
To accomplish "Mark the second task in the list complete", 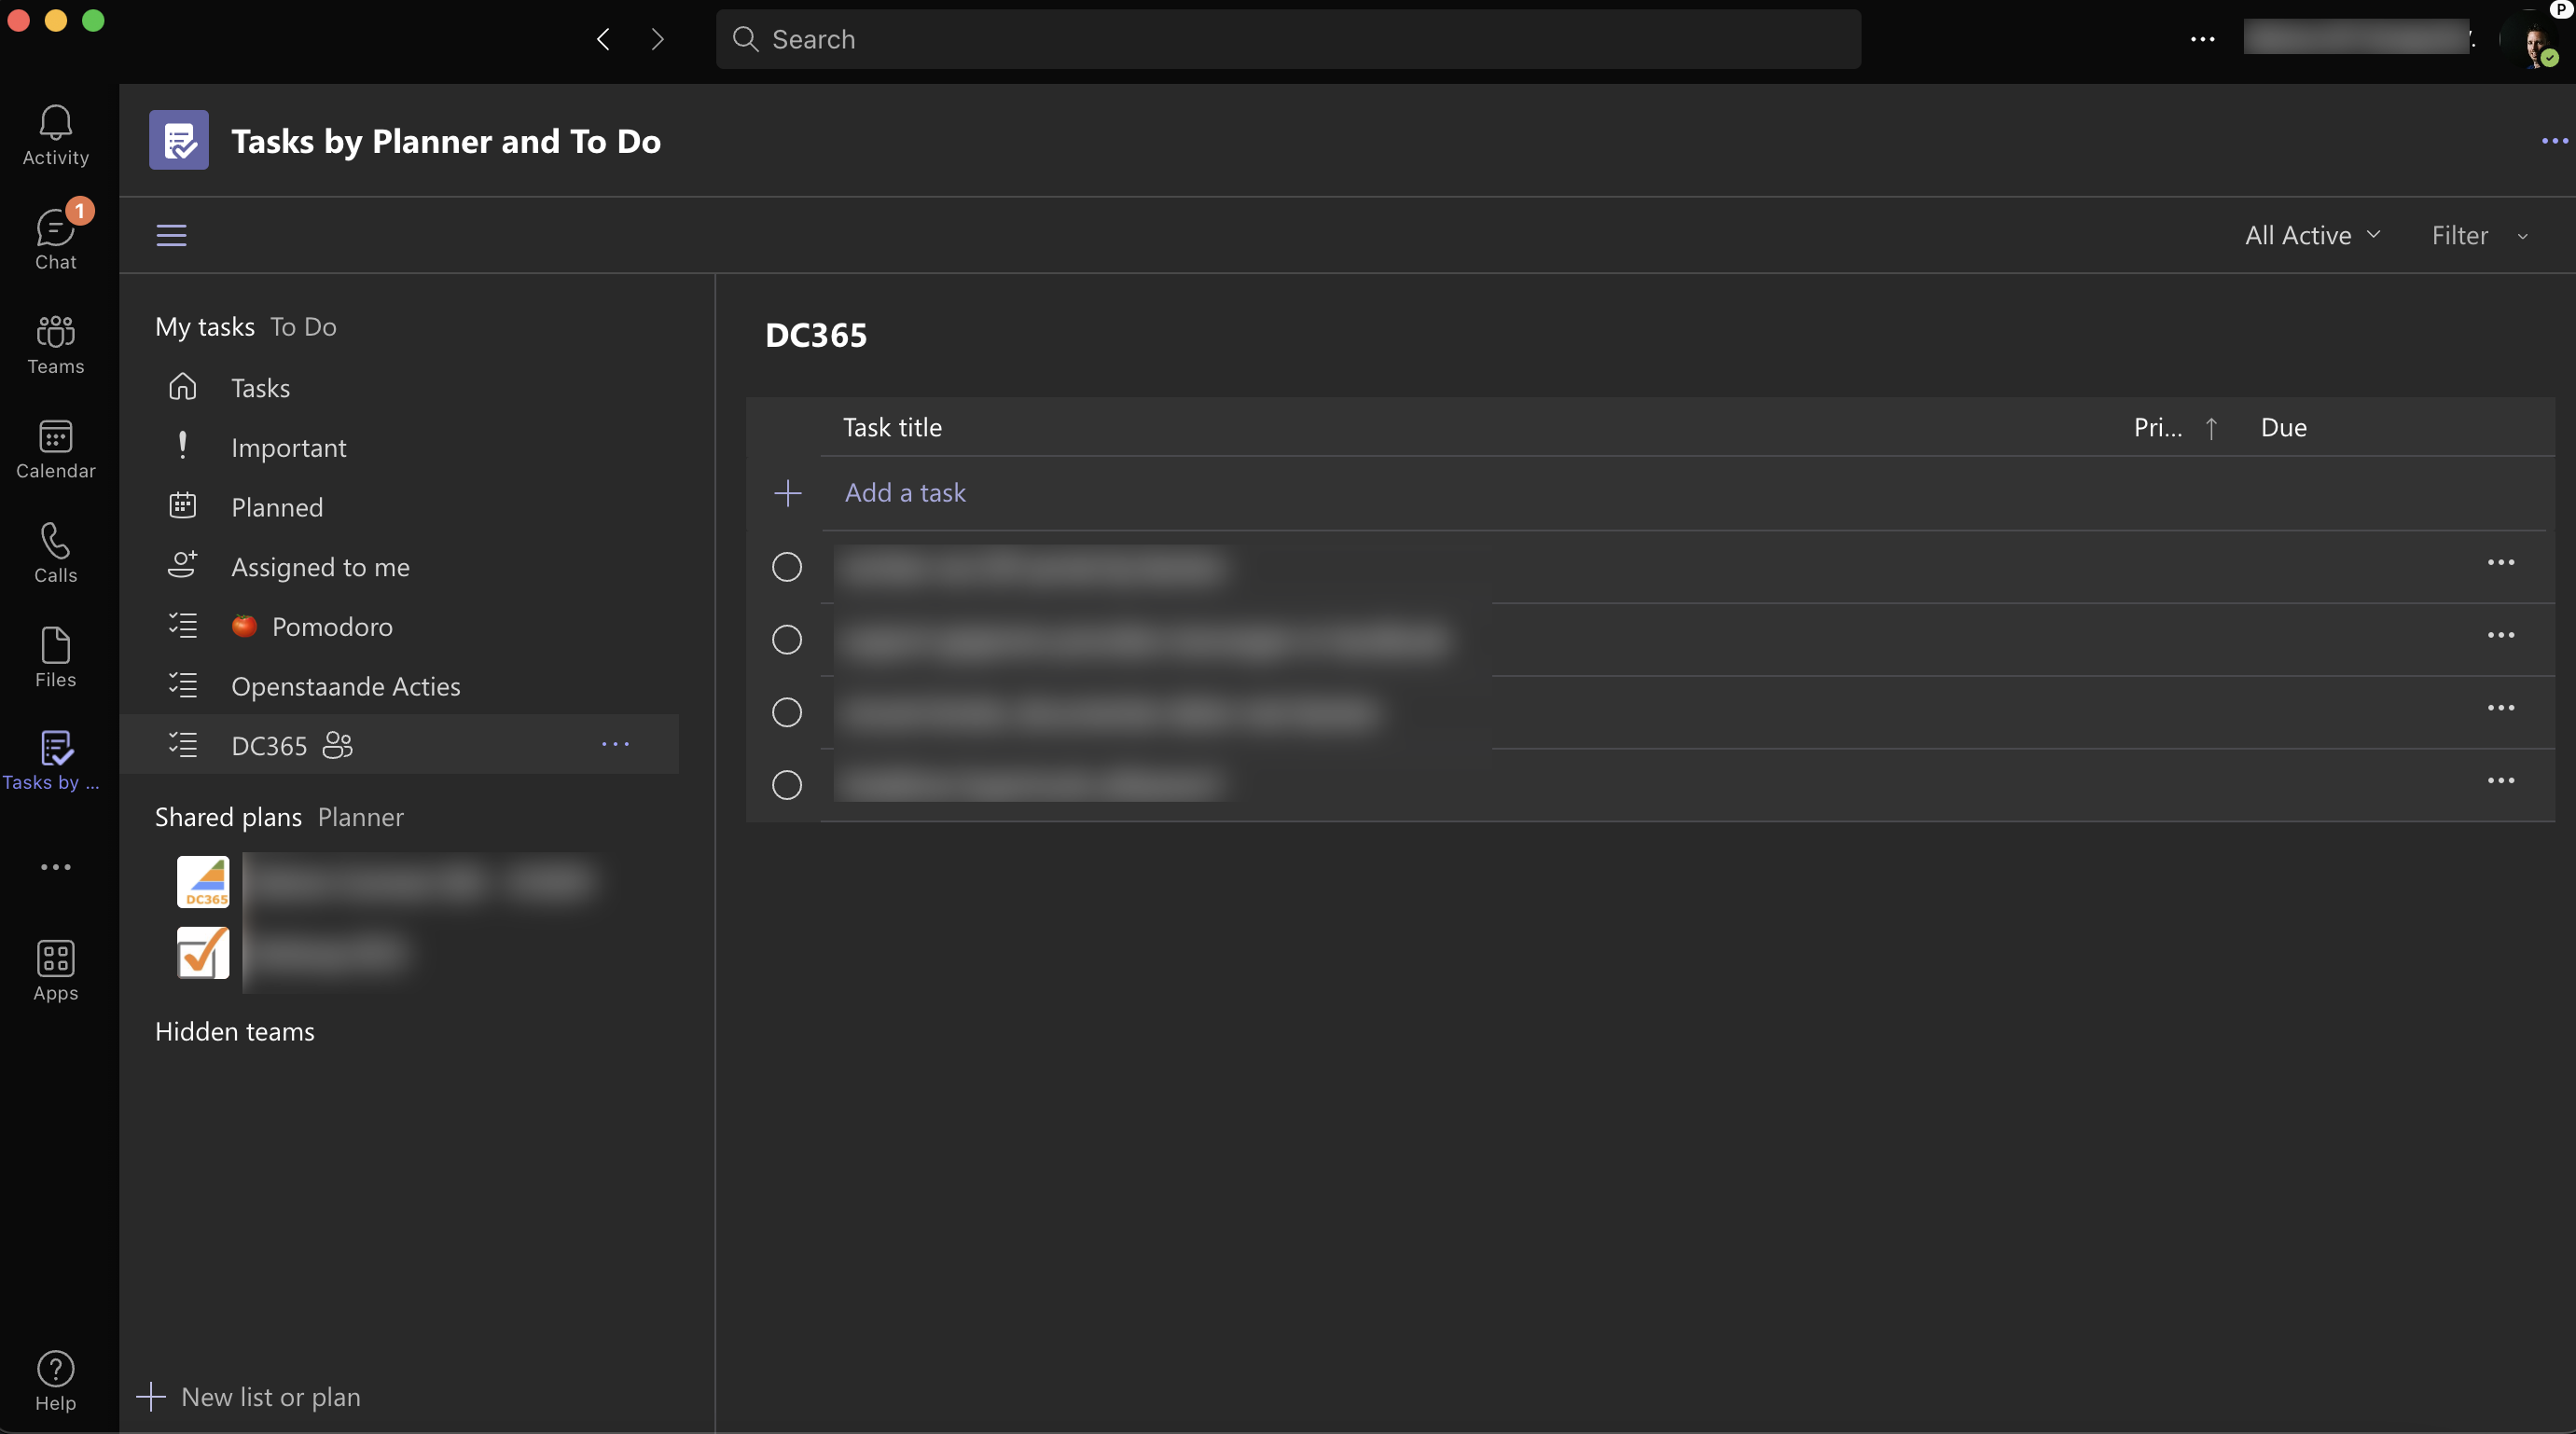I will 786,639.
